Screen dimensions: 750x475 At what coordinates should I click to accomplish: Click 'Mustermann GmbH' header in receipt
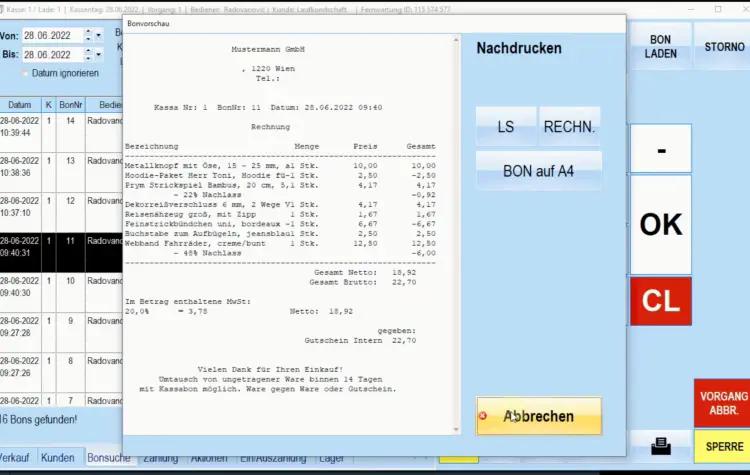click(268, 49)
